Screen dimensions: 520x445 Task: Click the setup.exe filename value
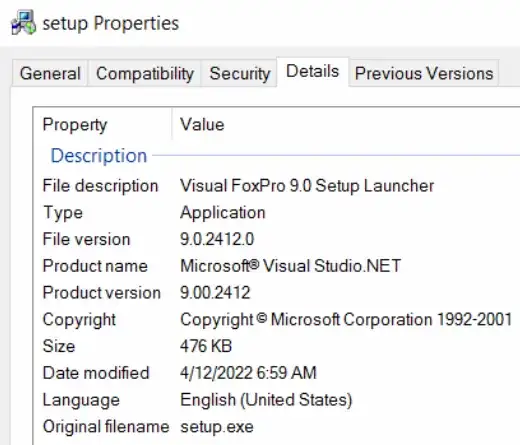pyautogui.click(x=217, y=427)
